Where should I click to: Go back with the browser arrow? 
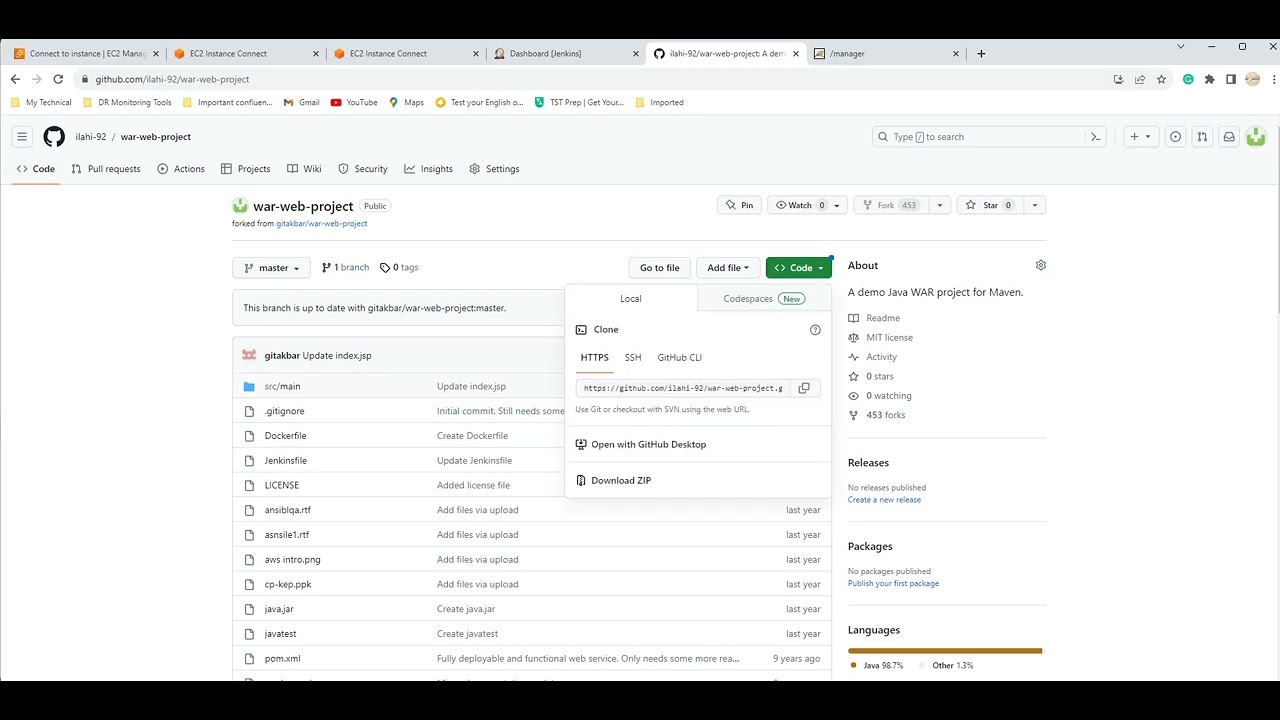(x=15, y=79)
